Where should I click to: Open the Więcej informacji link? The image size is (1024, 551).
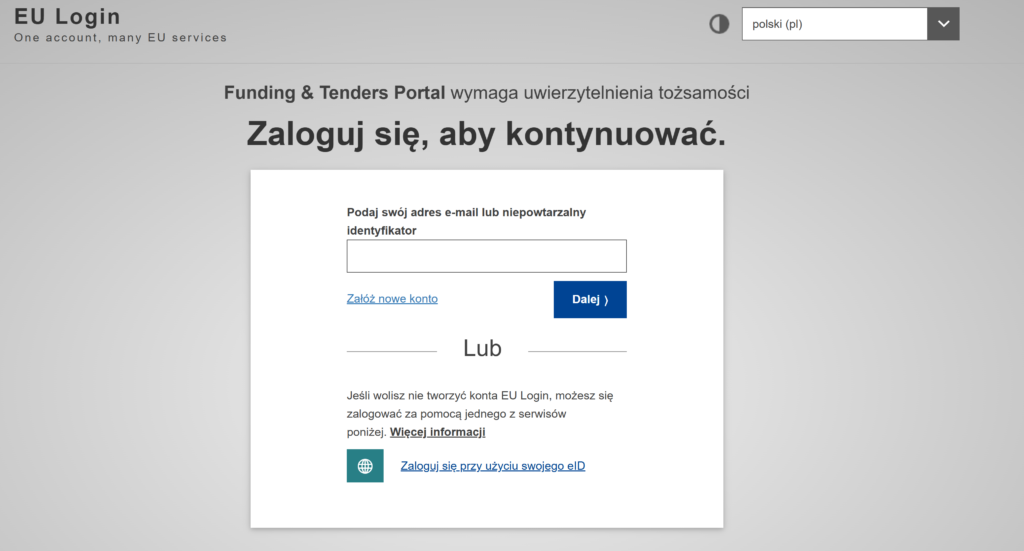tap(438, 432)
